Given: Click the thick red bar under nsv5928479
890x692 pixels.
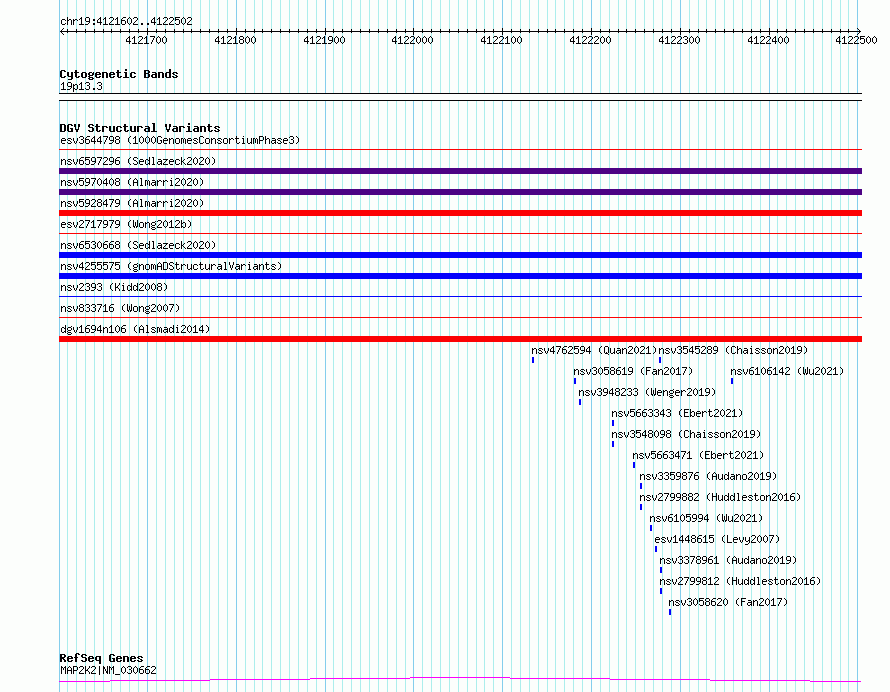Looking at the screenshot, I should 460,213.
